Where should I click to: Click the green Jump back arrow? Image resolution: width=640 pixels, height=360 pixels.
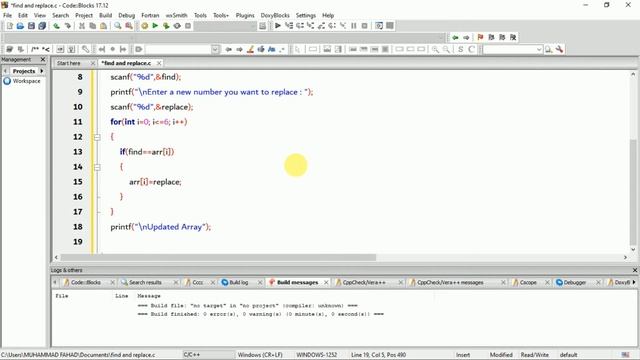pyautogui.click(x=455, y=37)
